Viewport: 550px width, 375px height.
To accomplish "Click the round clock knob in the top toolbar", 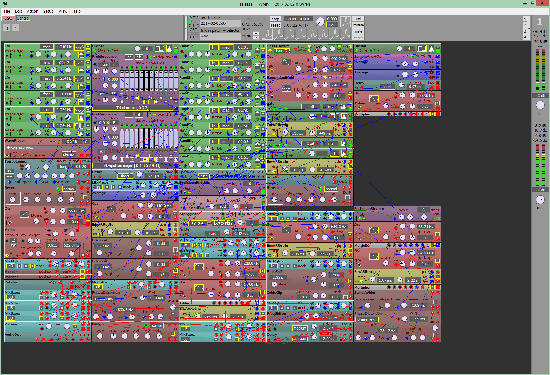I will click(x=320, y=22).
